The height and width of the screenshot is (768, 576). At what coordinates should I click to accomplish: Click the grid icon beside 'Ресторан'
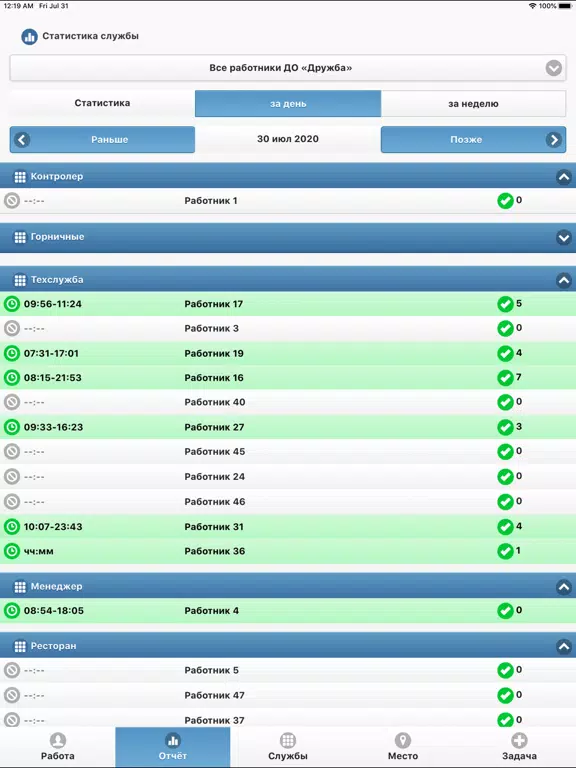20,647
